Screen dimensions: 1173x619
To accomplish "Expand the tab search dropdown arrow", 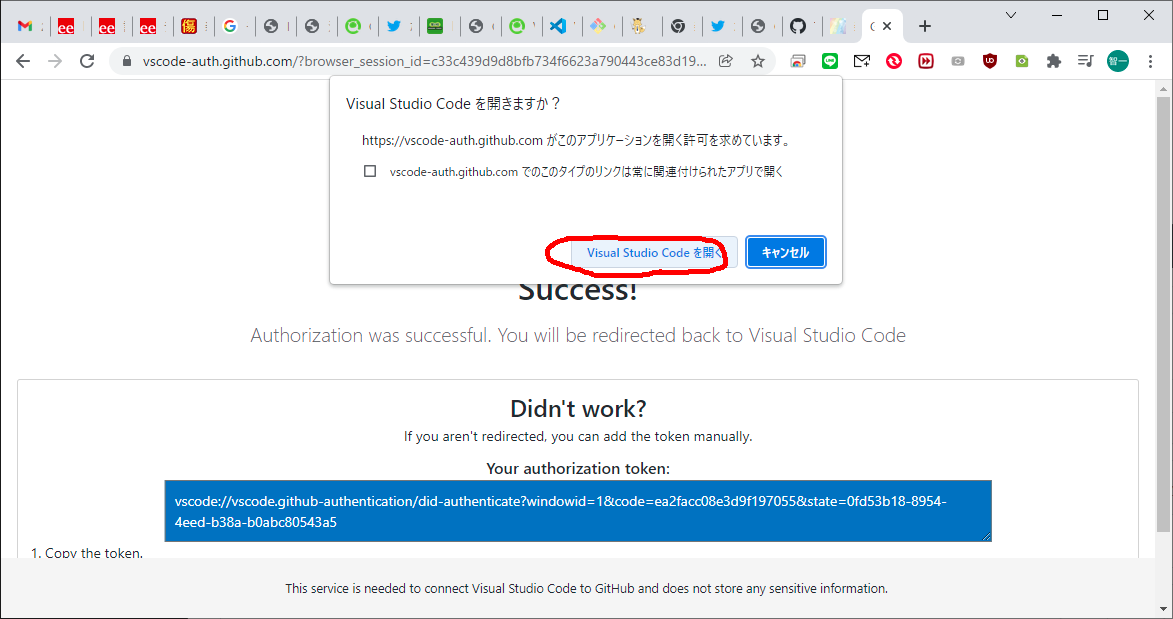I will [x=1012, y=15].
